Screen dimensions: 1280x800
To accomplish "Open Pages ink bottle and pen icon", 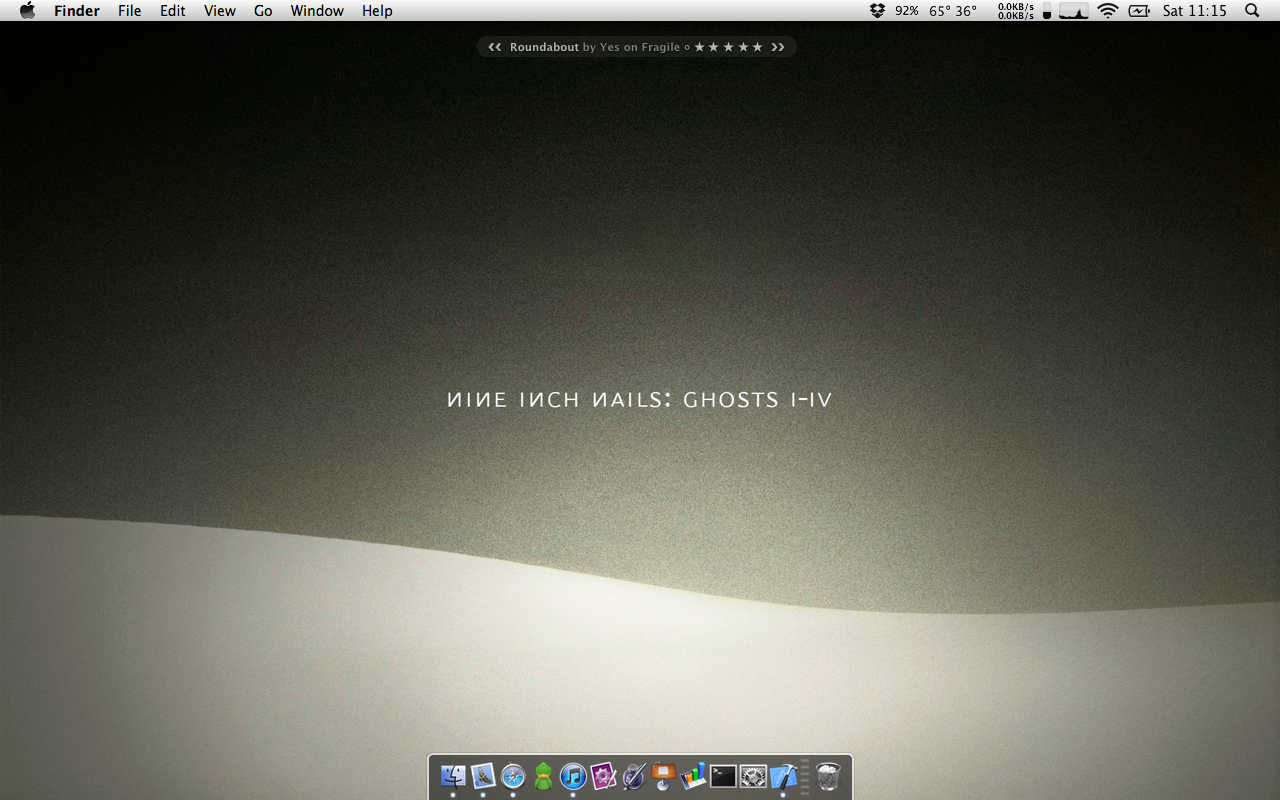I will point(633,775).
